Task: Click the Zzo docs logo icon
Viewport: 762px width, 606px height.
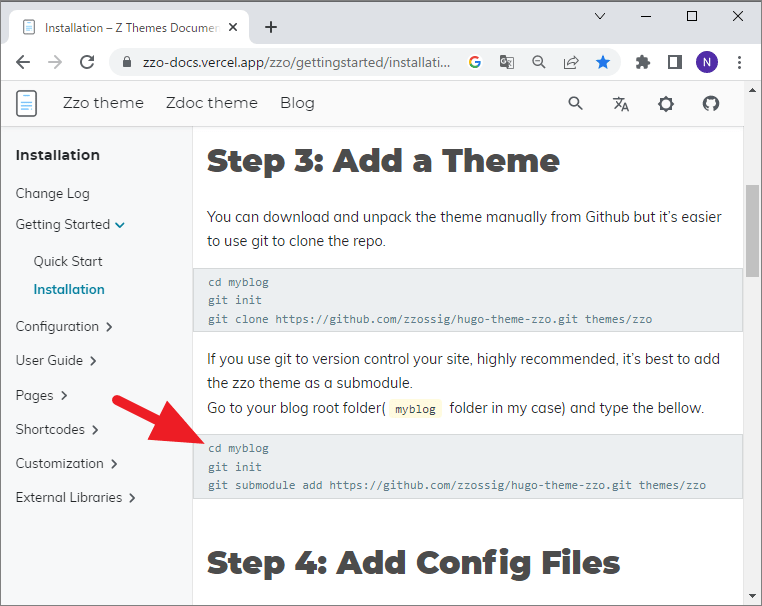Action: tap(27, 103)
